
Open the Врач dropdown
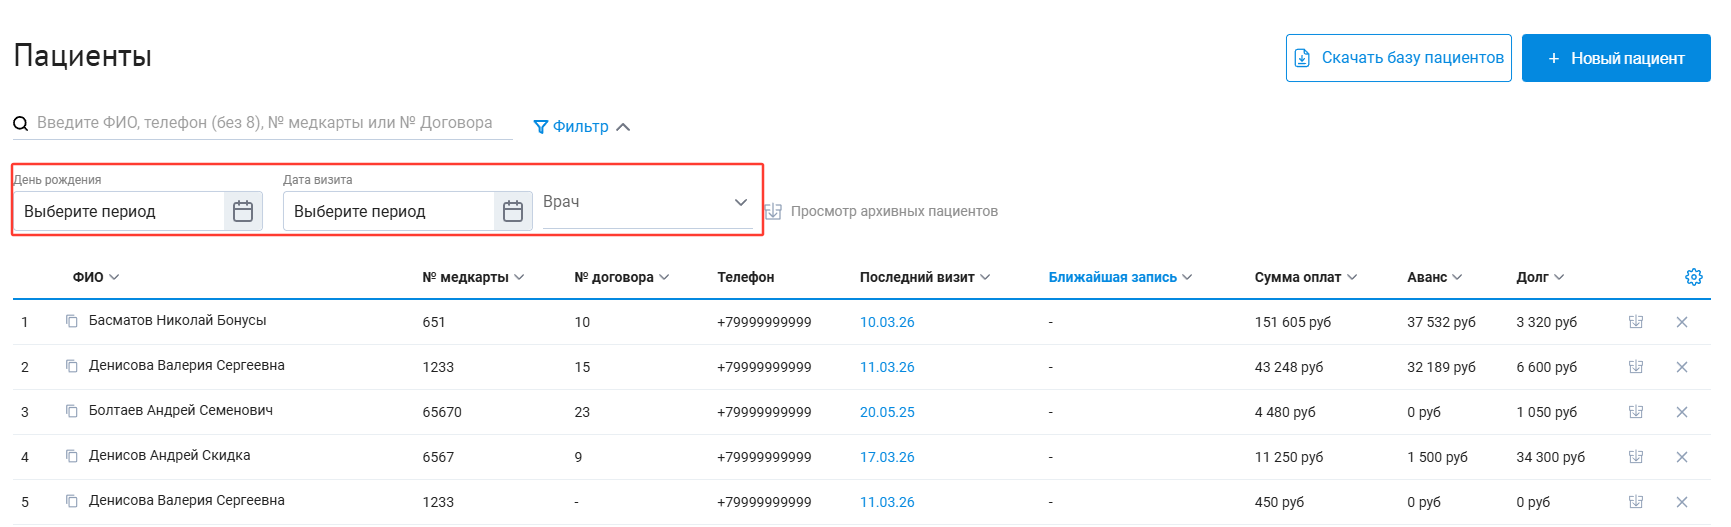click(x=647, y=203)
